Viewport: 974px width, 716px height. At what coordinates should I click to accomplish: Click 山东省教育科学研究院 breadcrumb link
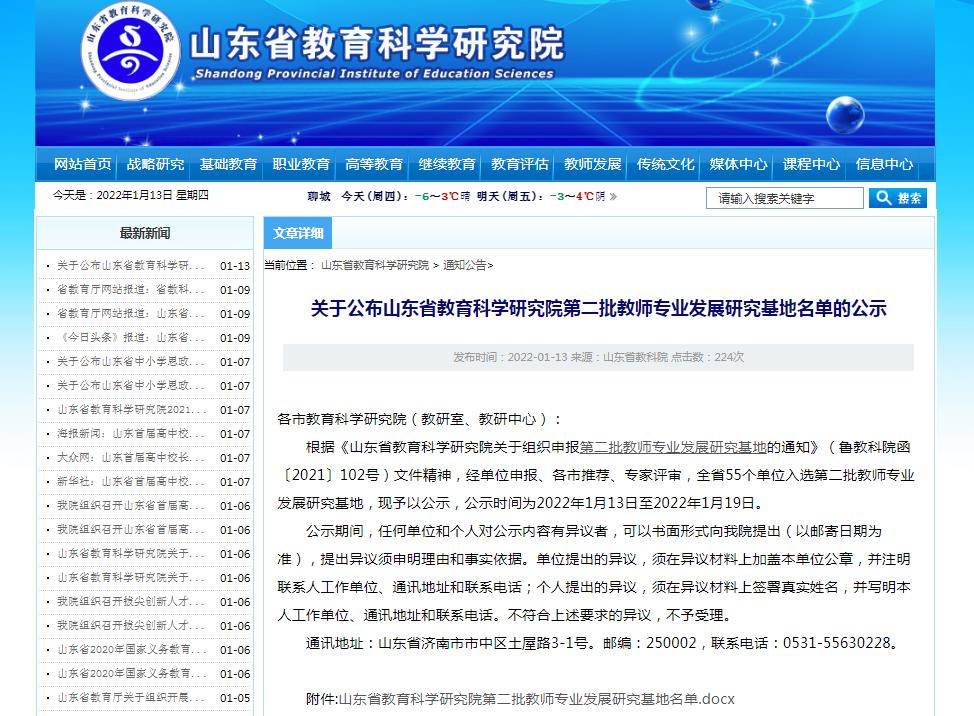click(374, 266)
